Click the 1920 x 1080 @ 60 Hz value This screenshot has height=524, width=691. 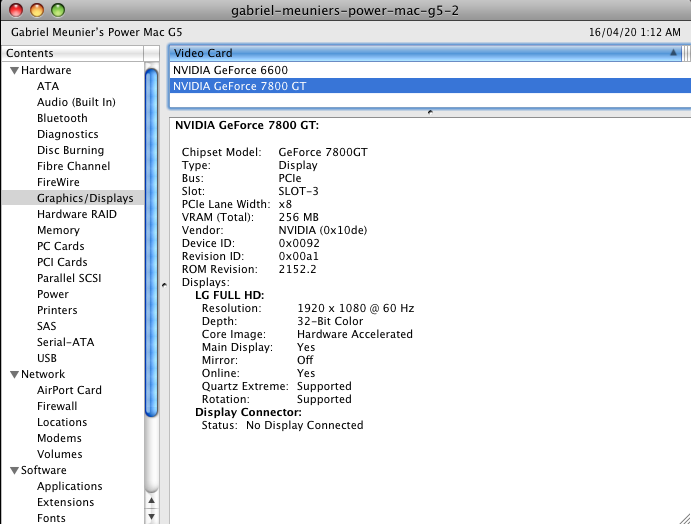[x=356, y=308]
